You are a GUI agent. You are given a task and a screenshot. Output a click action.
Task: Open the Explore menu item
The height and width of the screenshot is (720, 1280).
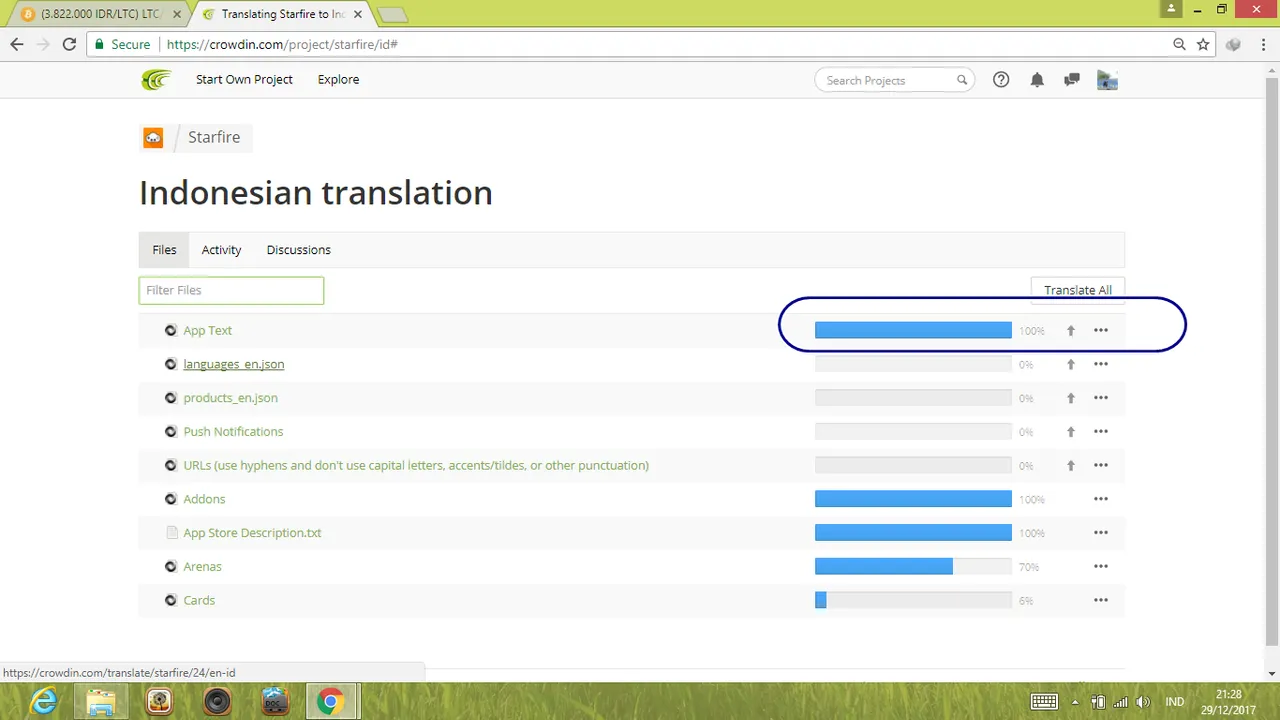tap(338, 80)
